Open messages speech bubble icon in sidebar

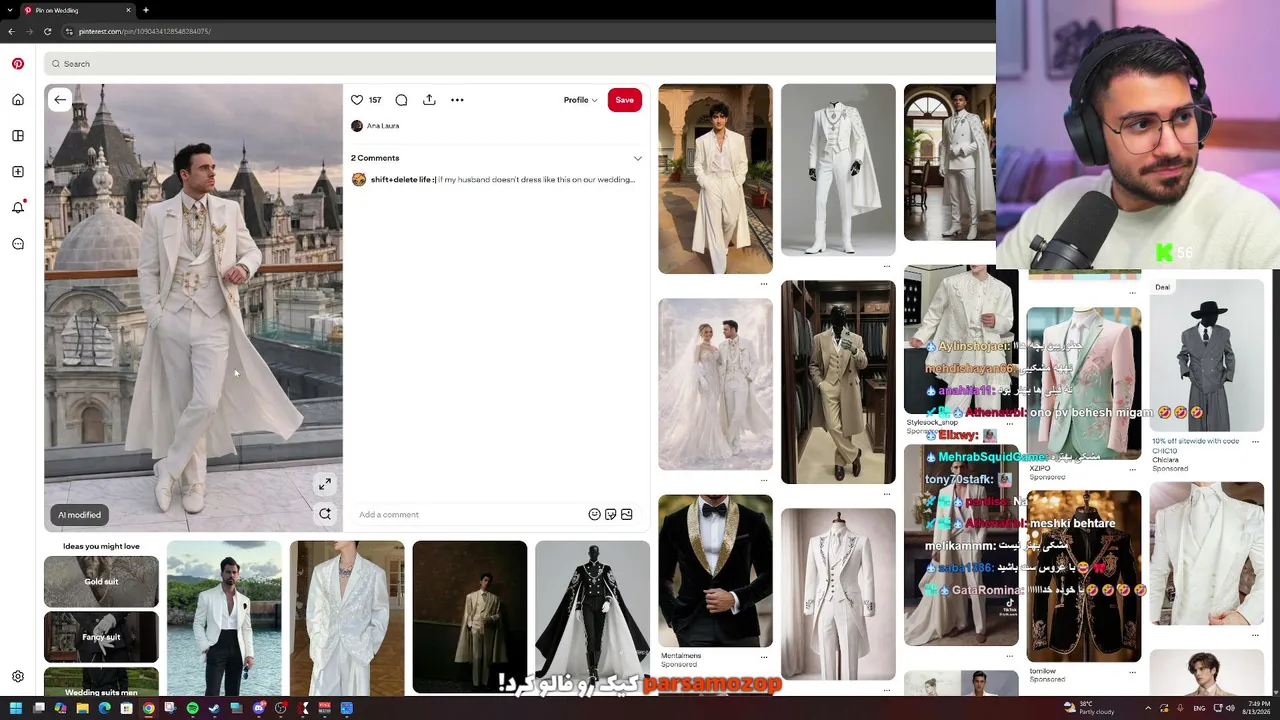pyautogui.click(x=18, y=244)
